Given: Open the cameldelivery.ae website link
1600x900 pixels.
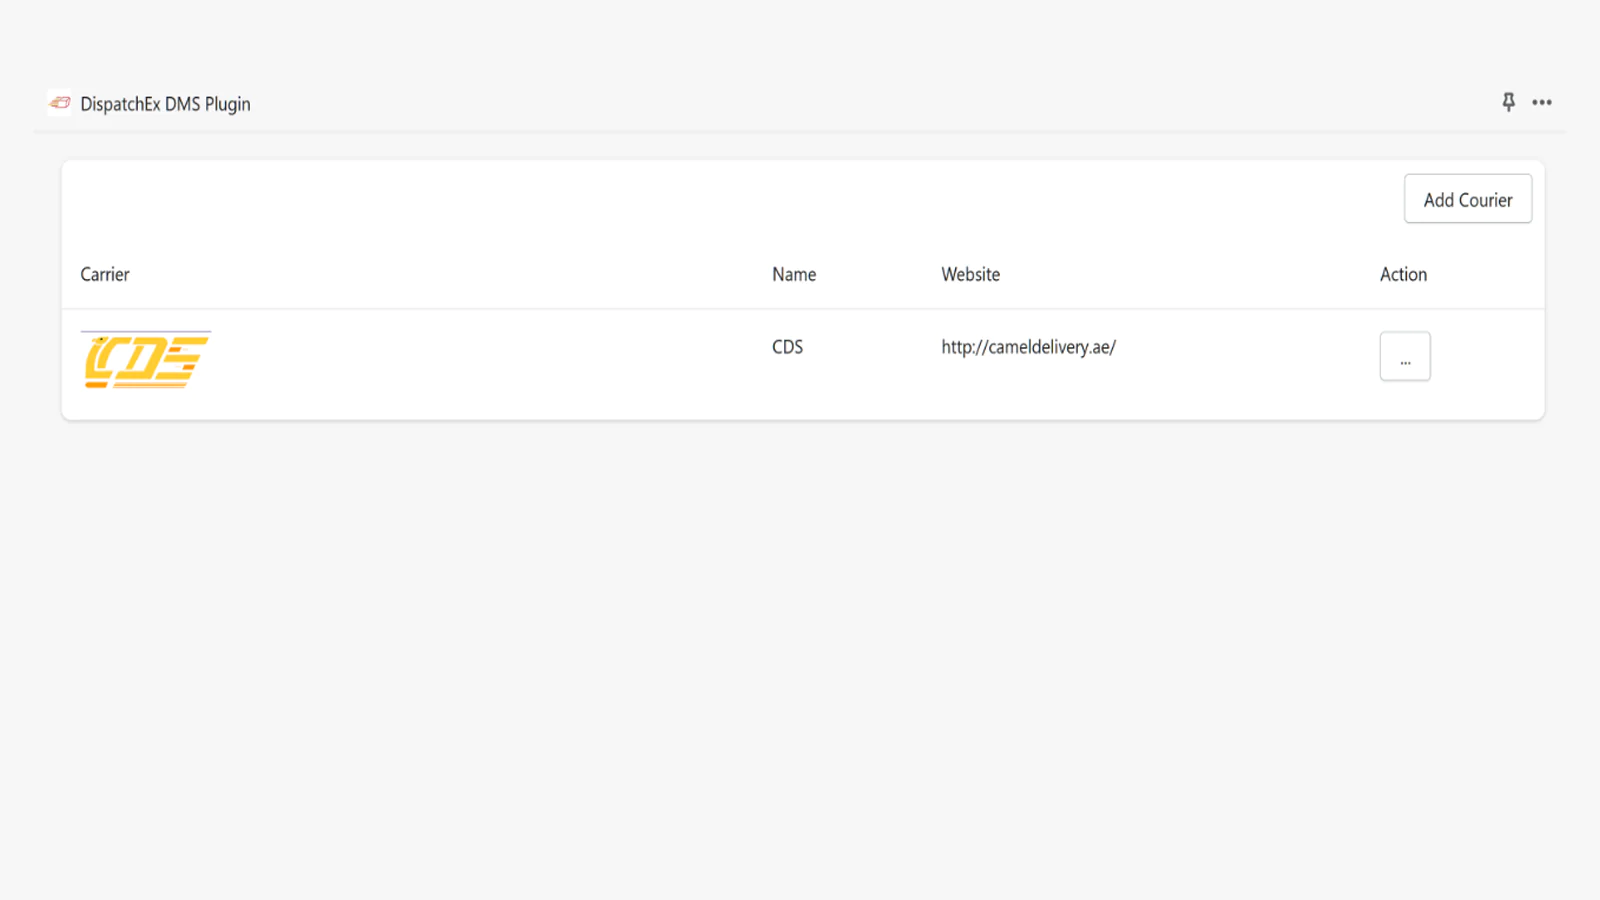Looking at the screenshot, I should tap(1028, 347).
